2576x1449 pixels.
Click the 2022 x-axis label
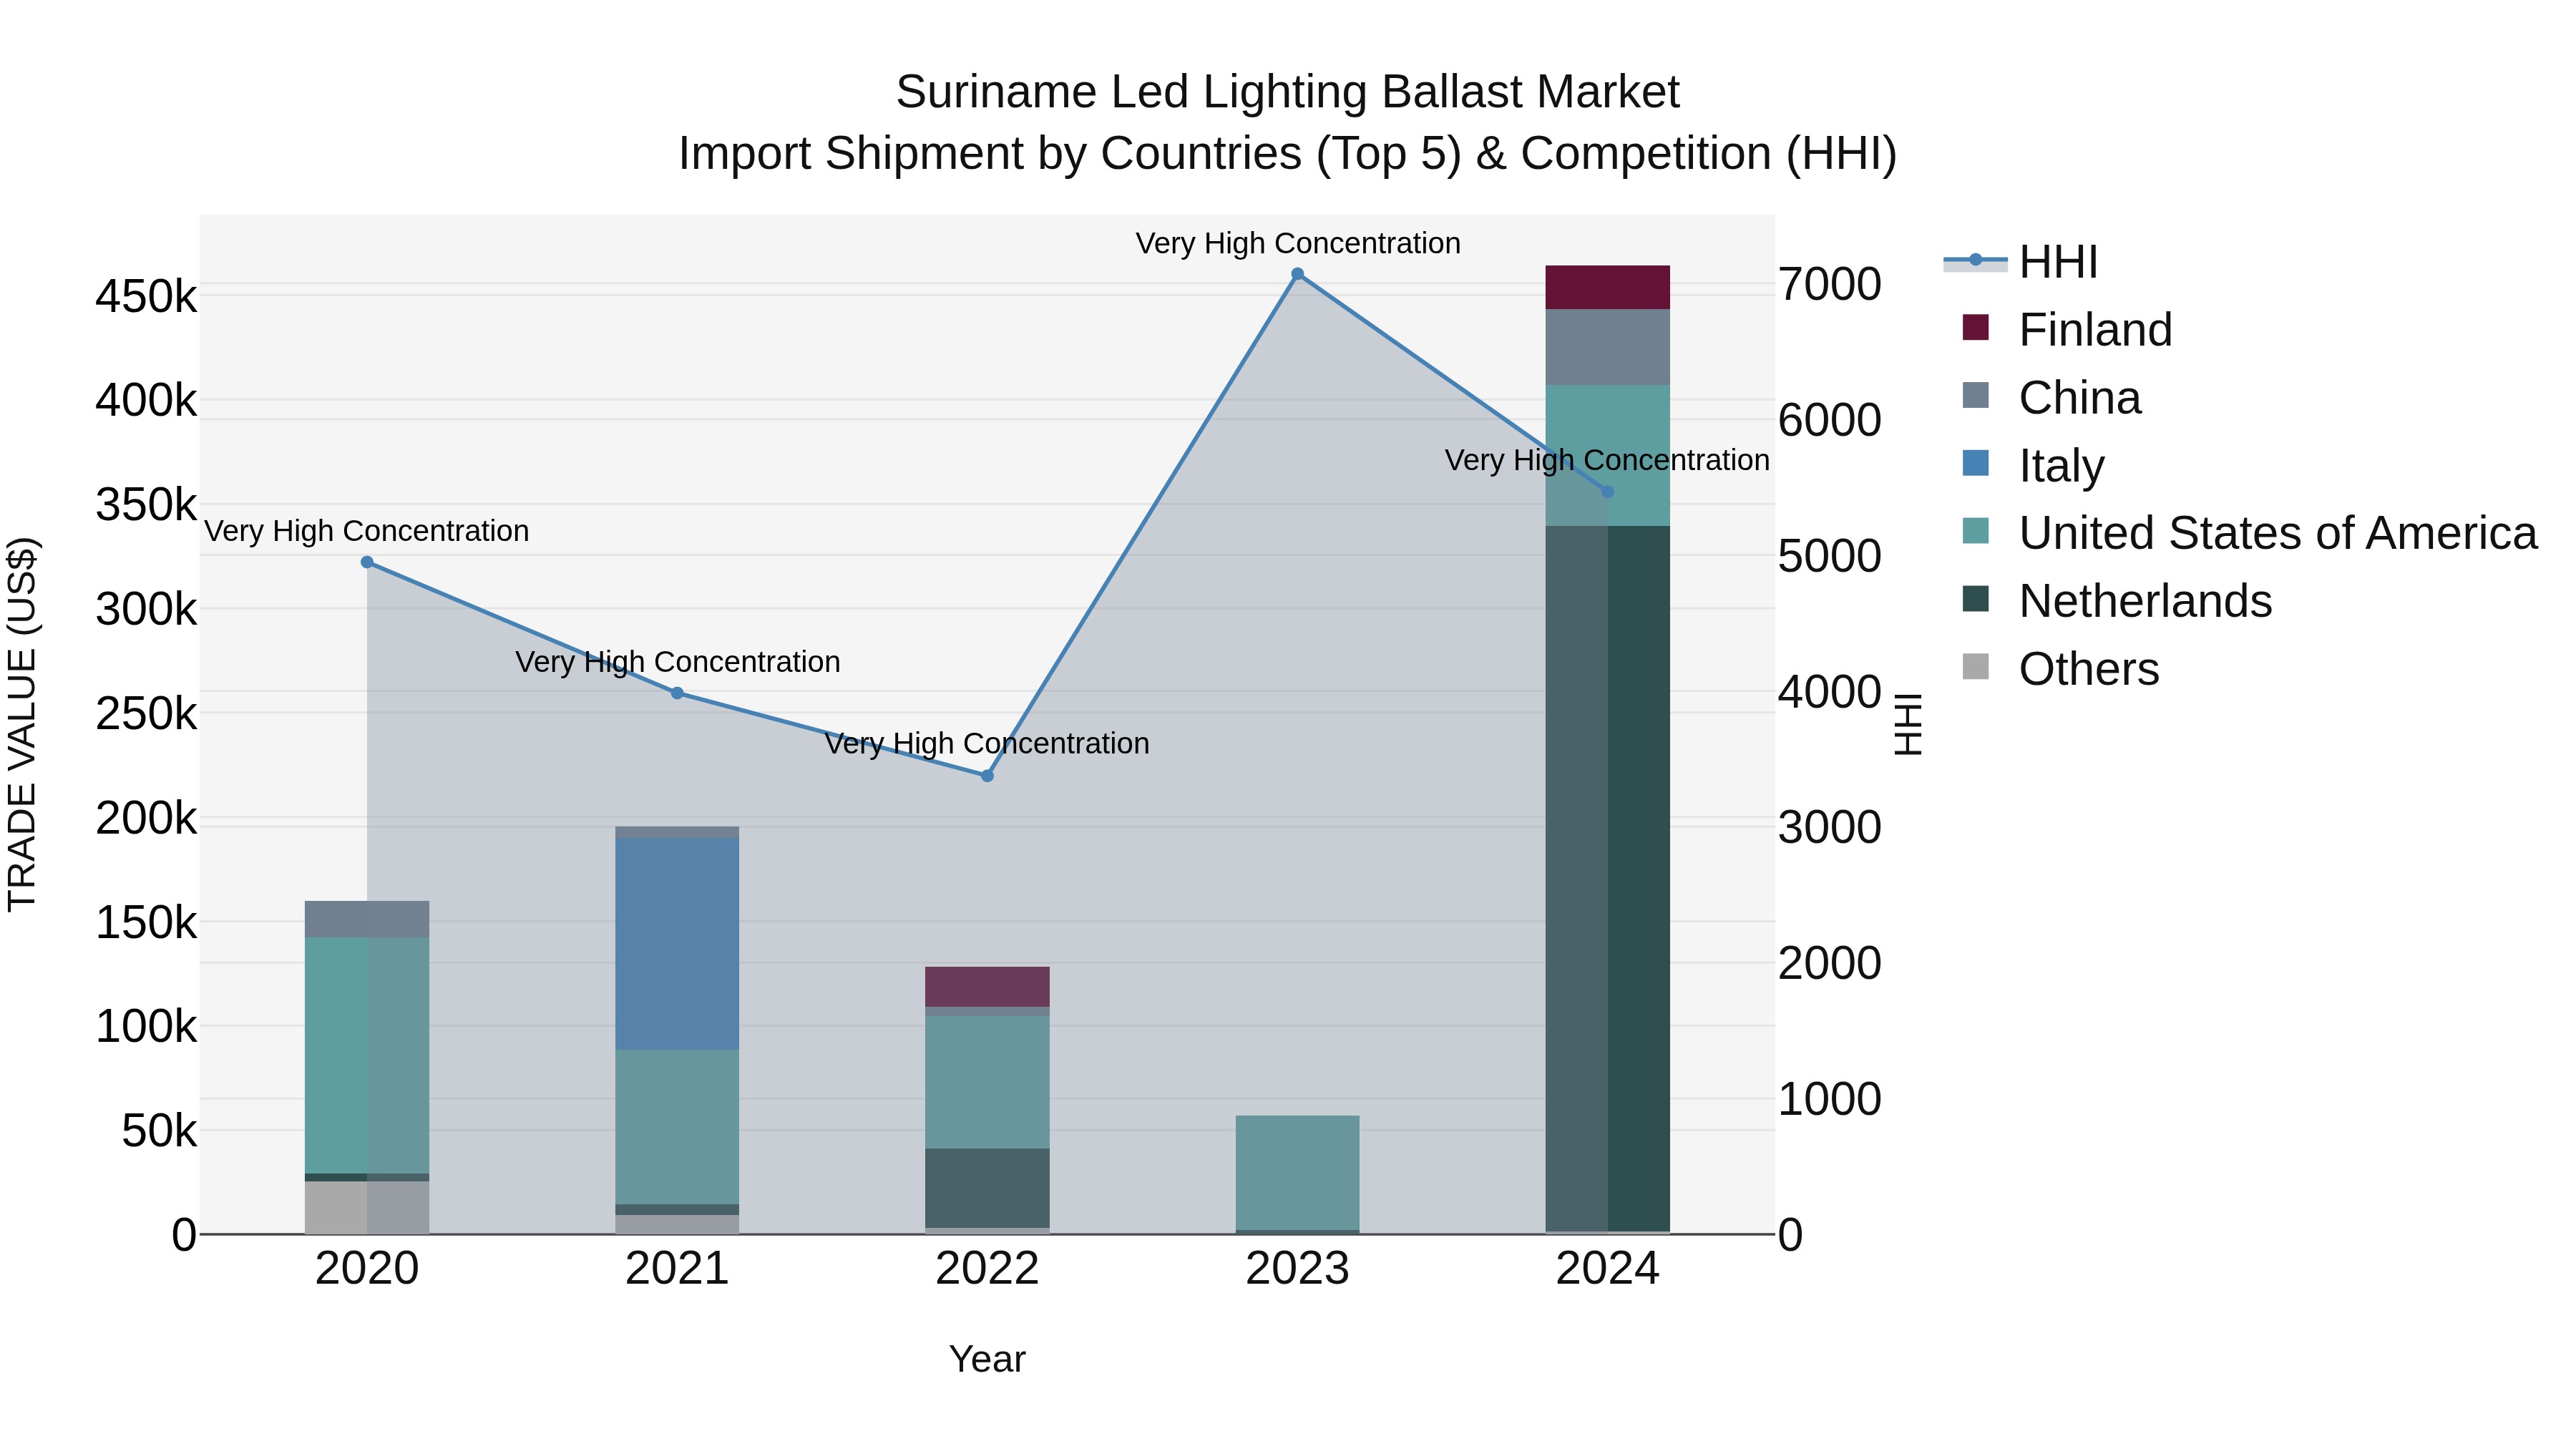click(x=987, y=1269)
